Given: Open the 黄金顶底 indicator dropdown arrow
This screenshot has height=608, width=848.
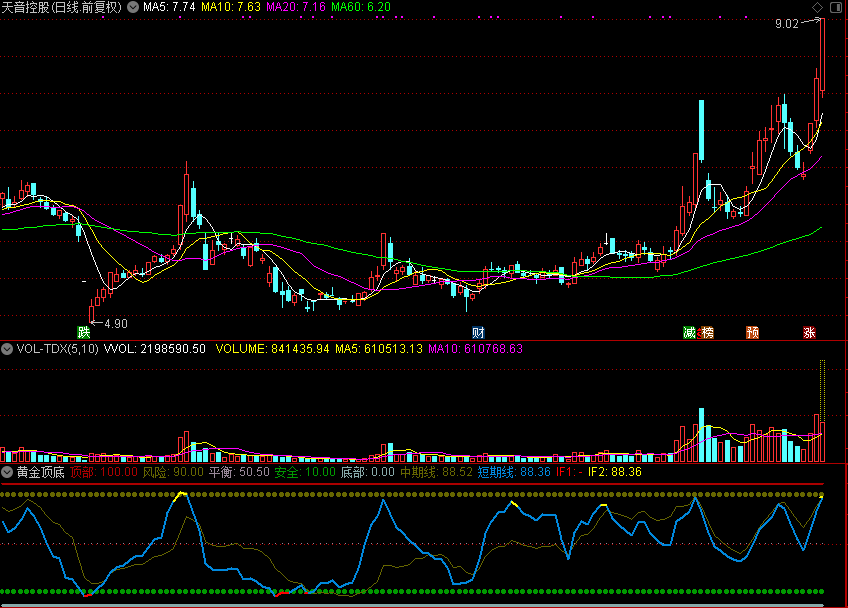Looking at the screenshot, I should pos(7,471).
